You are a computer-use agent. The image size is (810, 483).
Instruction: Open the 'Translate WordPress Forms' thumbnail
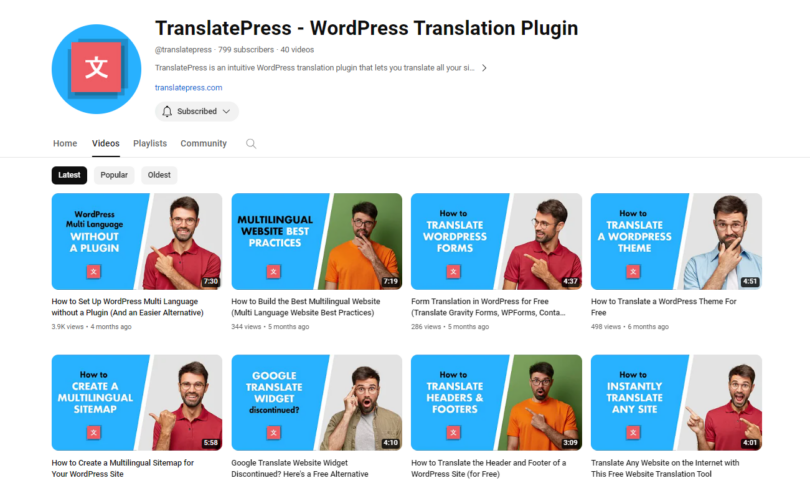[x=496, y=241]
